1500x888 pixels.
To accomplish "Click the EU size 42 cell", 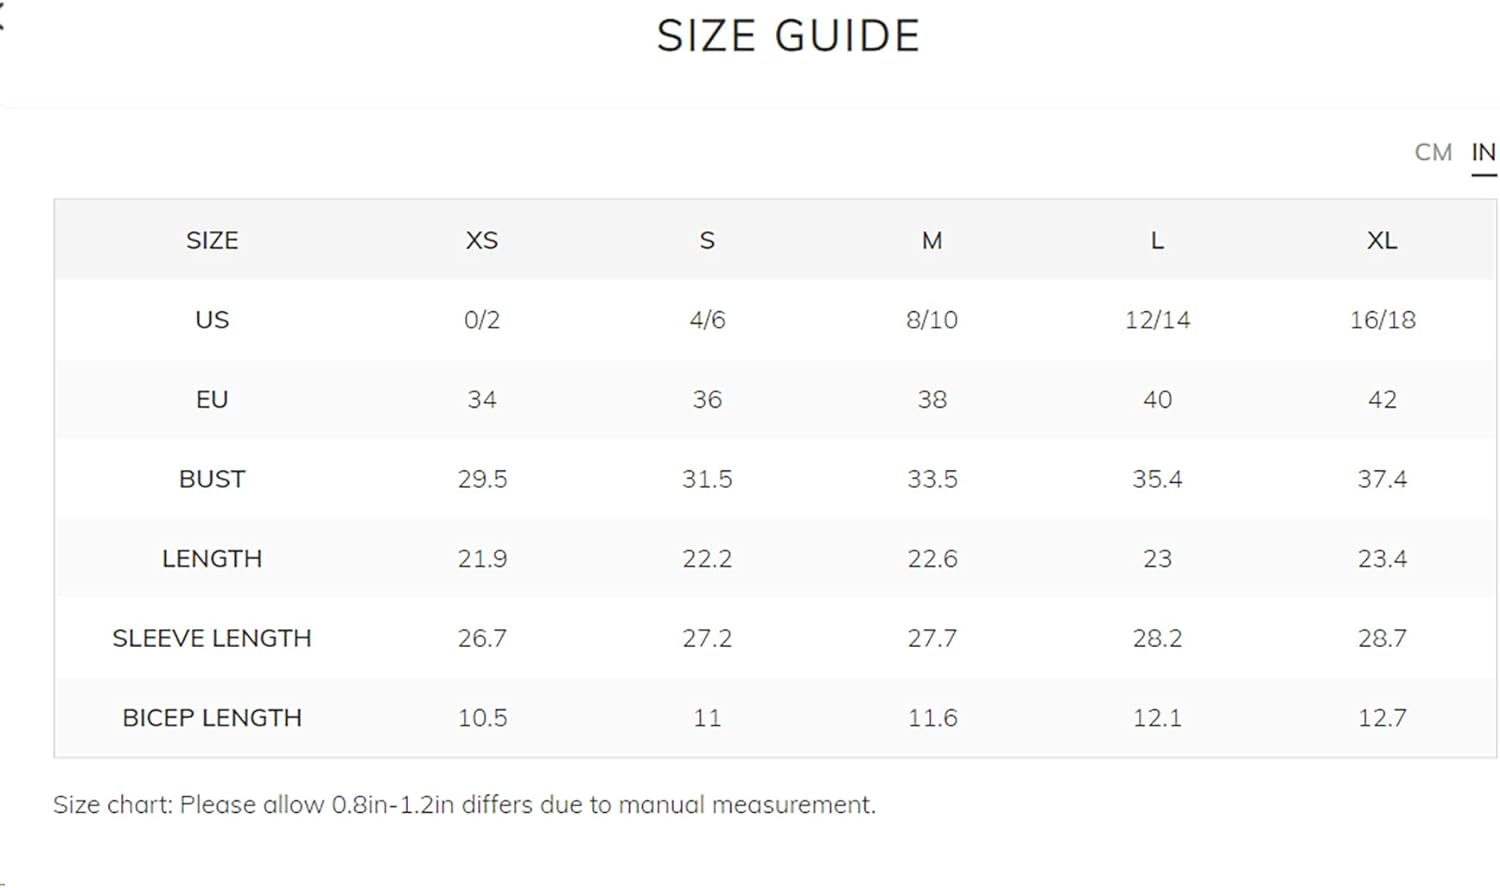I will 1382,400.
